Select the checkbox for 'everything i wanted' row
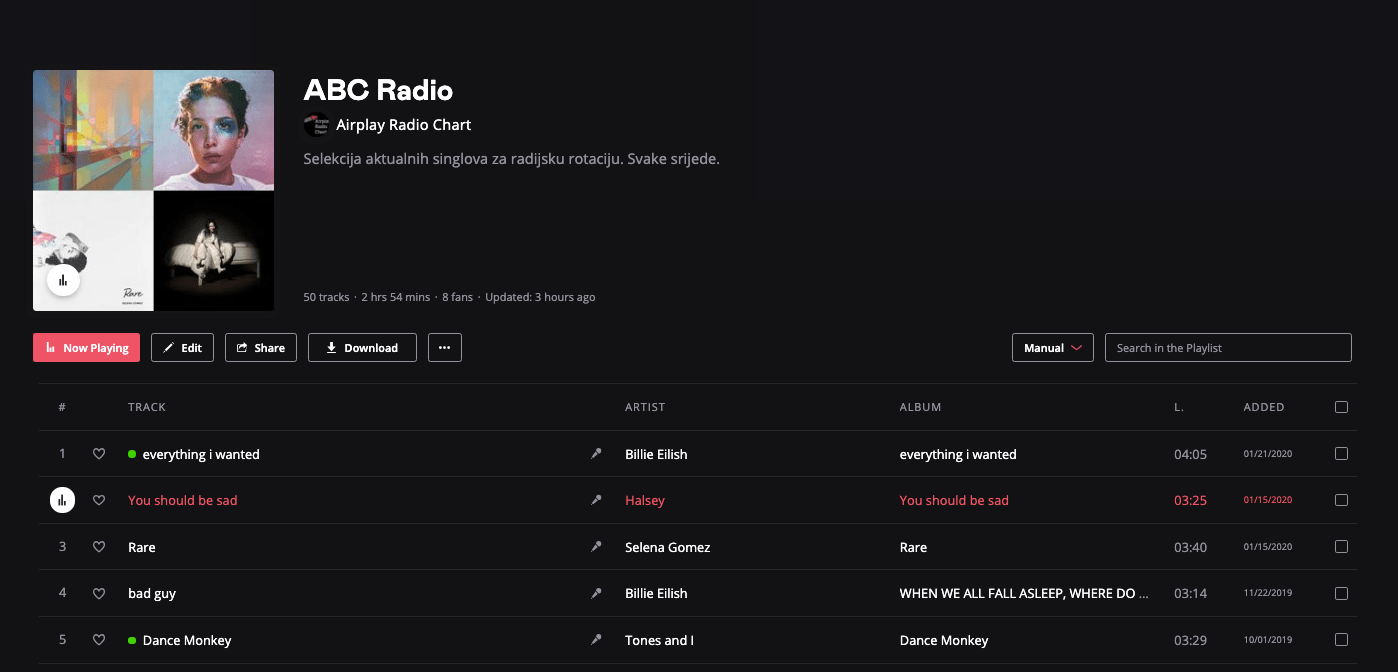Image resolution: width=1398 pixels, height=672 pixels. (x=1341, y=454)
